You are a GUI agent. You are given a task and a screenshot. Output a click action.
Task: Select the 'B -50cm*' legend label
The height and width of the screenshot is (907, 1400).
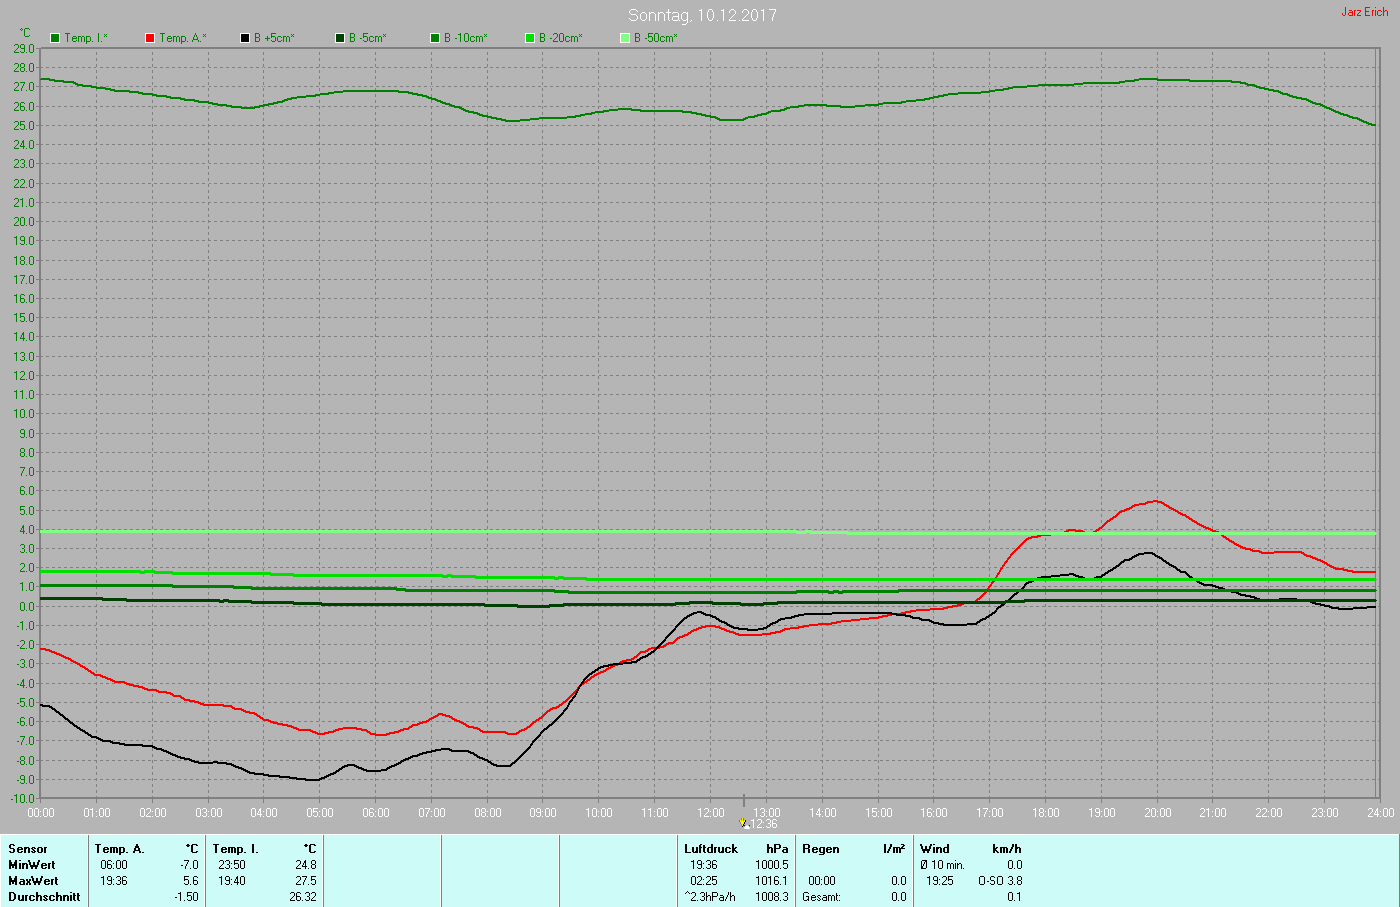[x=656, y=38]
